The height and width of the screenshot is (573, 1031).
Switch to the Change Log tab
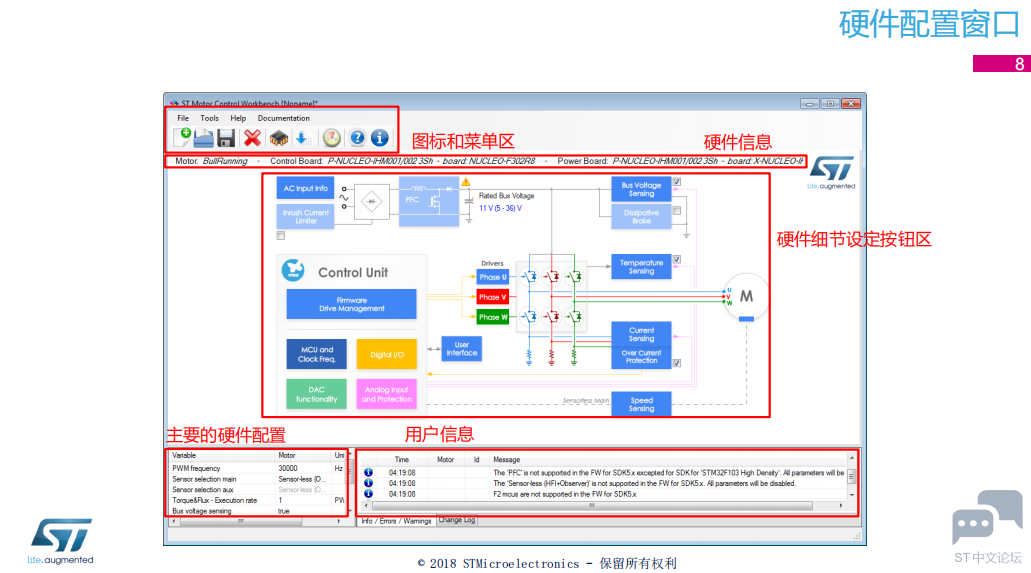pos(457,520)
